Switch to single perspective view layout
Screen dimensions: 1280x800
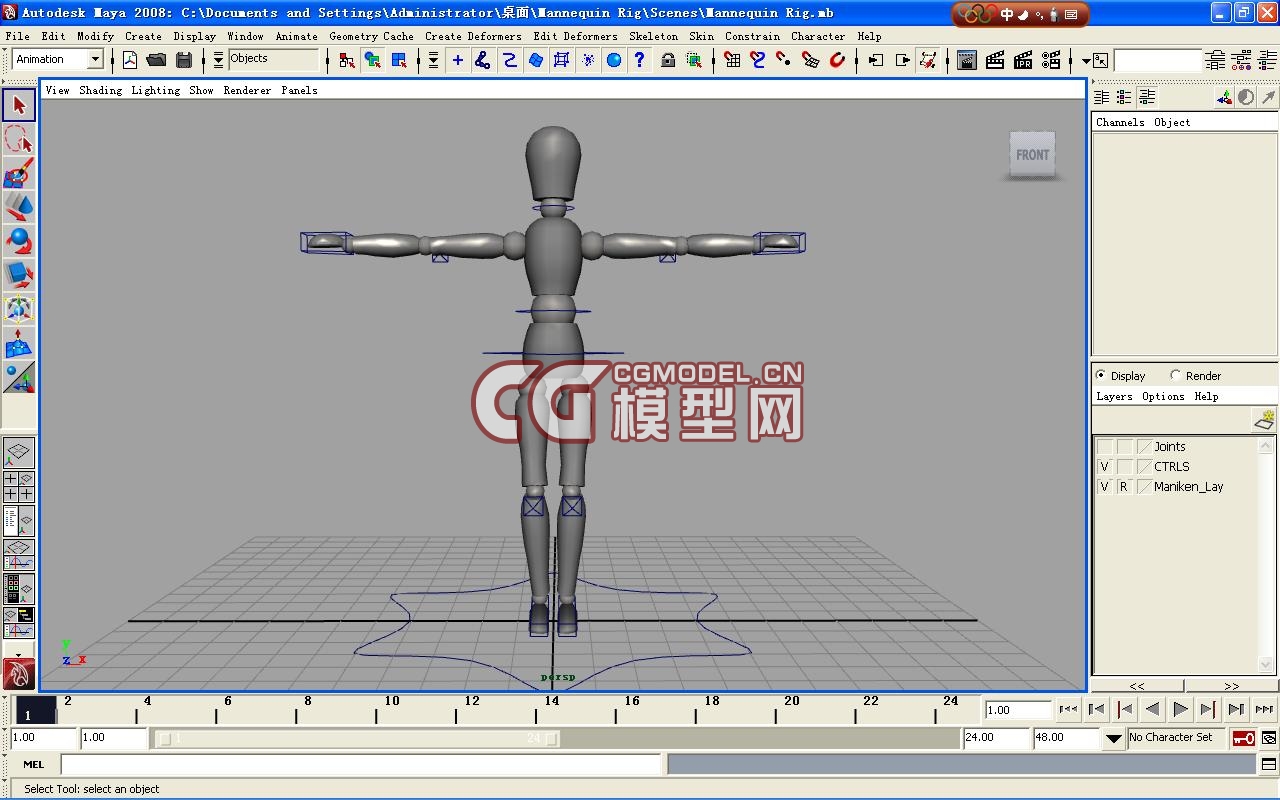point(19,453)
